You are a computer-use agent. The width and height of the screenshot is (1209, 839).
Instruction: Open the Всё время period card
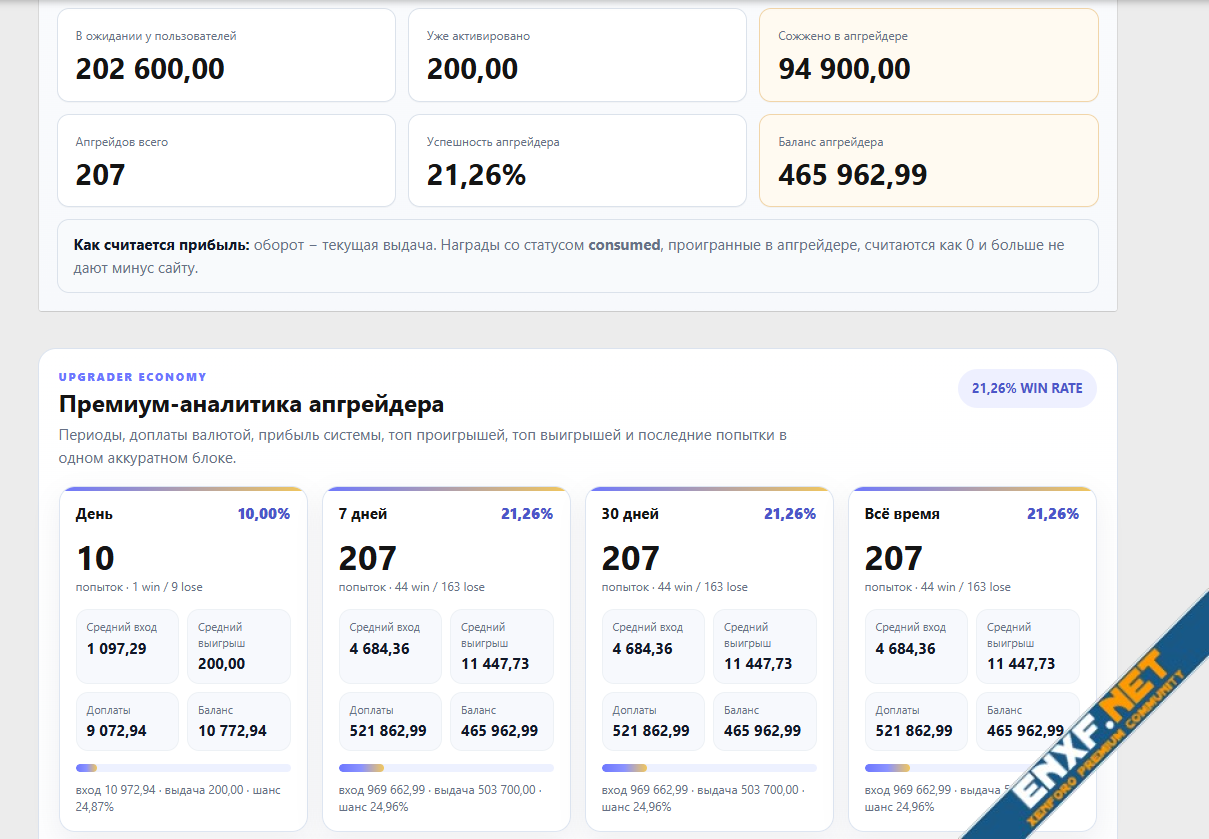click(972, 658)
